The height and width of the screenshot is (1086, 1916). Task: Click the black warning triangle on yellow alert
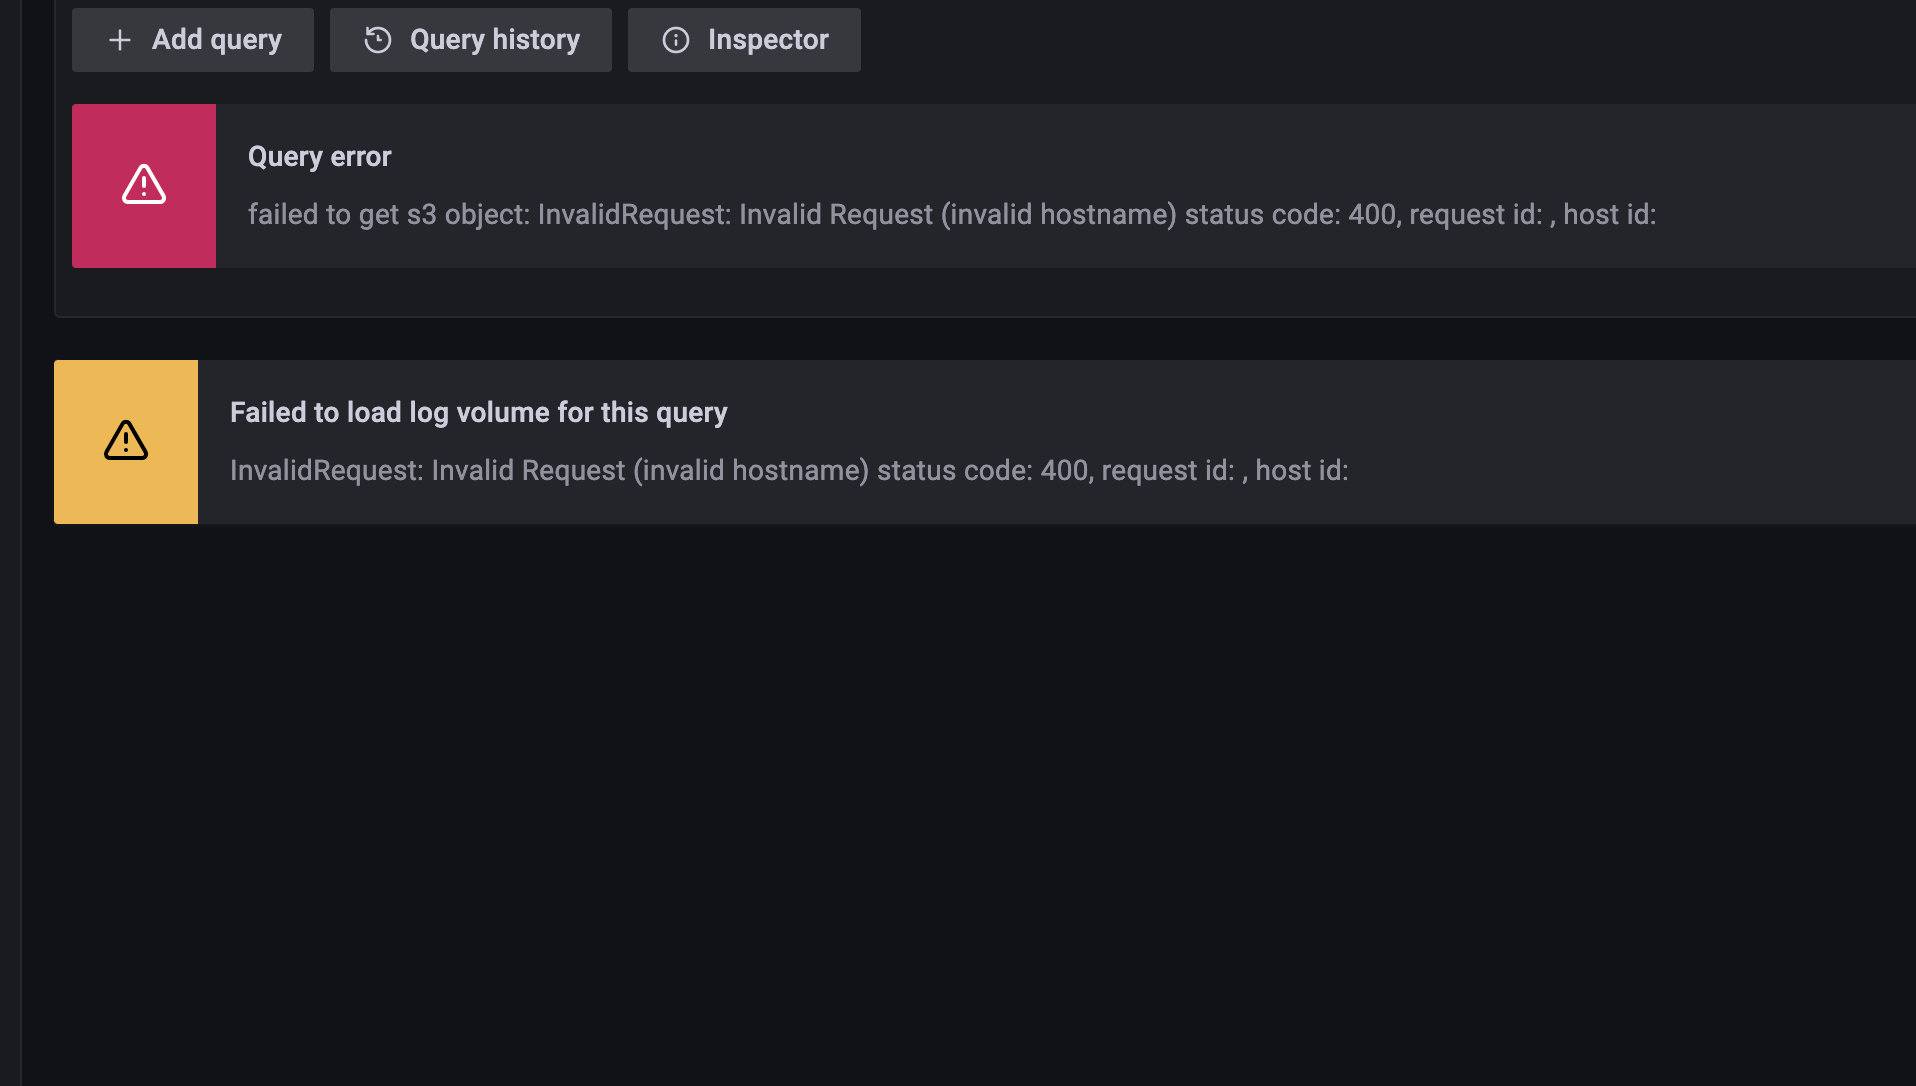pos(126,441)
